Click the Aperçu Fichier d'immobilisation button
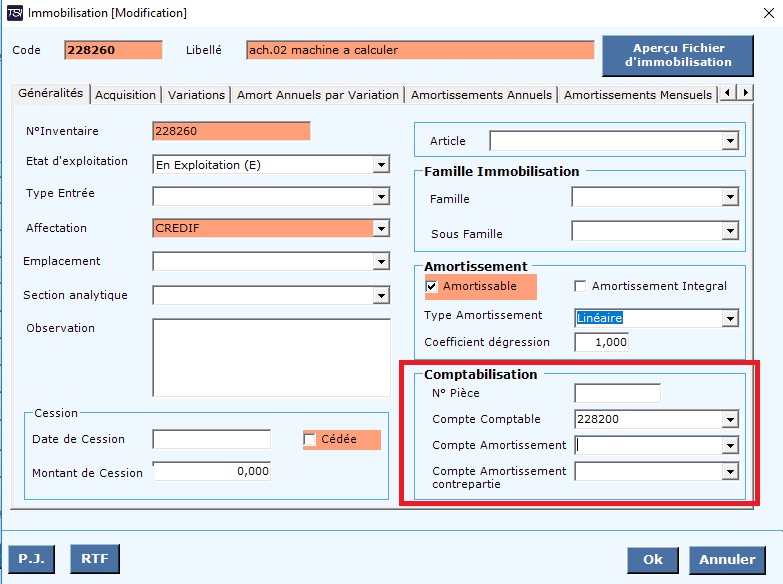The image size is (783, 584). pos(678,55)
